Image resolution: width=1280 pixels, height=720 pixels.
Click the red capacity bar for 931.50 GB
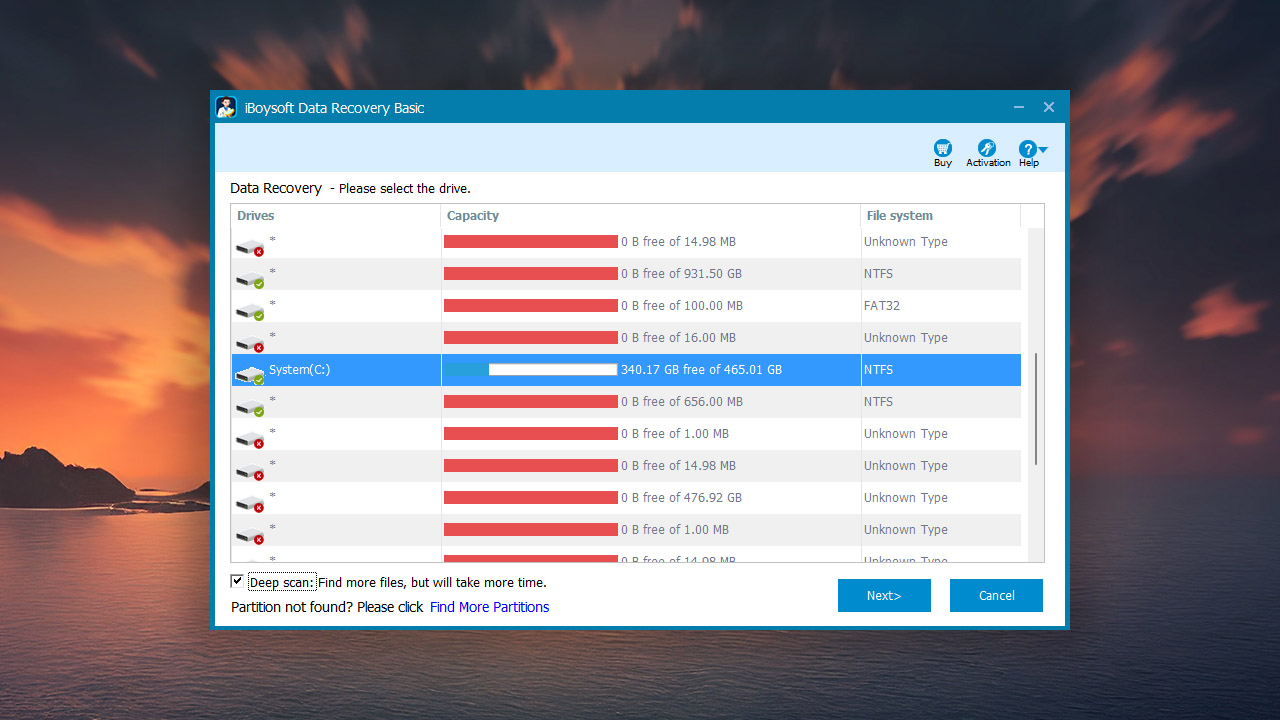pos(531,274)
